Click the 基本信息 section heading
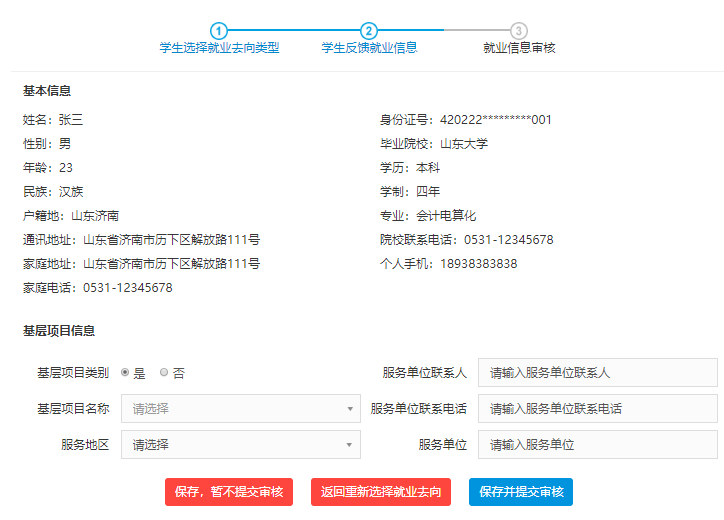Viewport: 724px width, 520px height. 47,91
